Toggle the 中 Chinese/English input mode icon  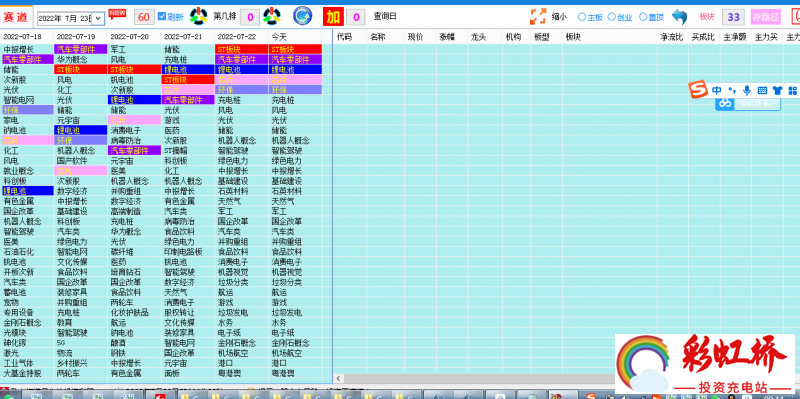point(717,90)
